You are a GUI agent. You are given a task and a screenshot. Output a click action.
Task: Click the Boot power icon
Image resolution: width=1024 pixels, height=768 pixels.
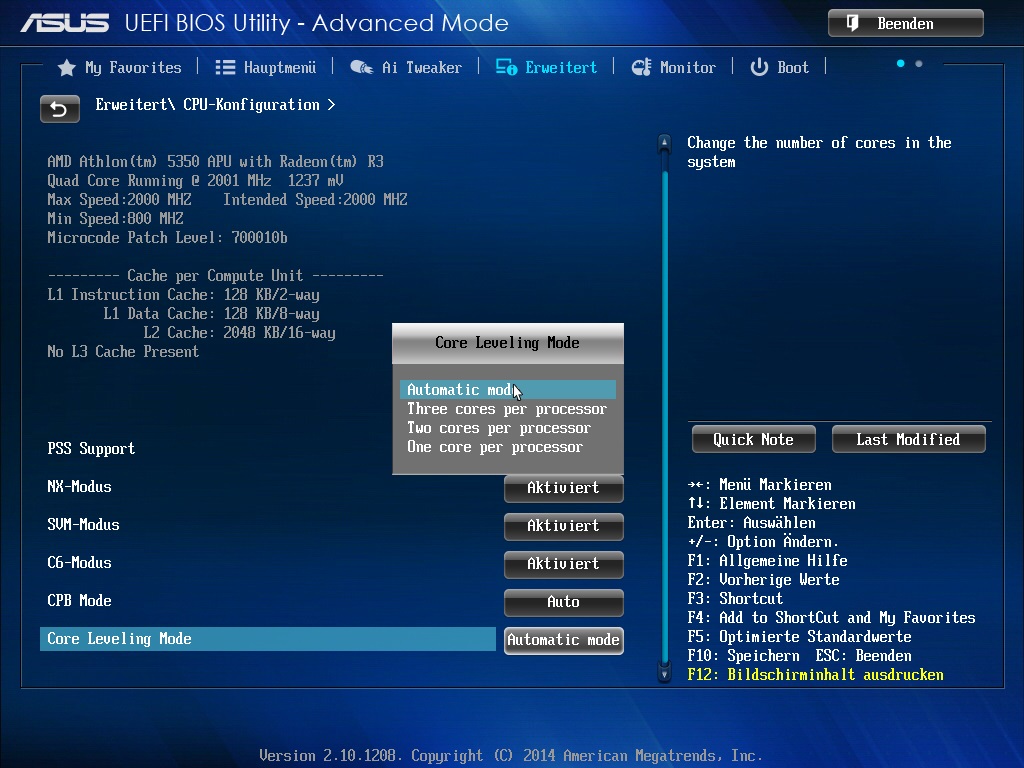pos(759,67)
